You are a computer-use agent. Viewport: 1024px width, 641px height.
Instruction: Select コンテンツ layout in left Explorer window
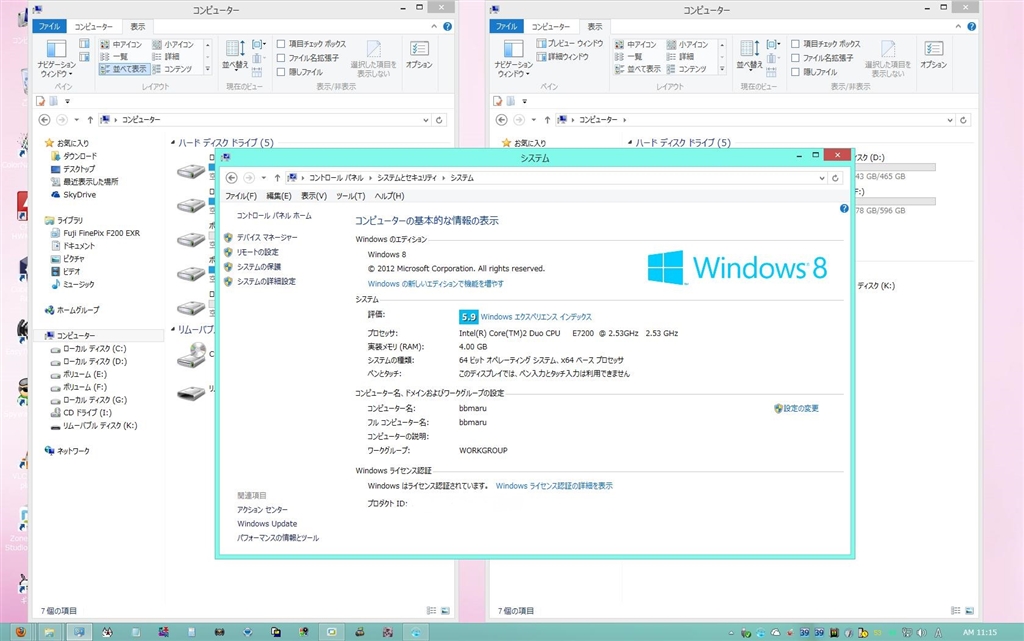click(172, 69)
